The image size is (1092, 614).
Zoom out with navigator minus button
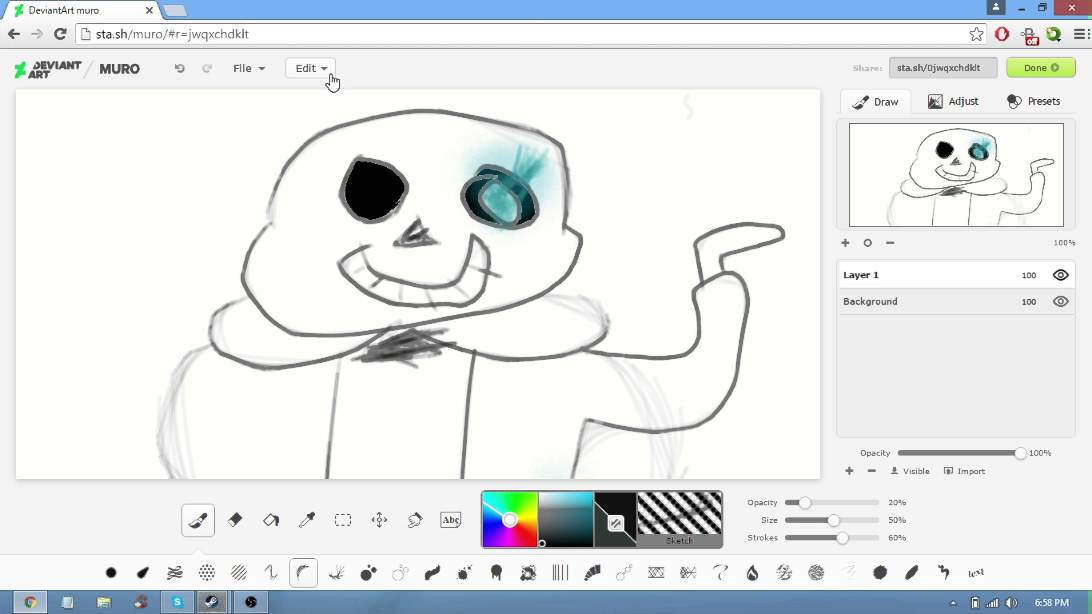pyautogui.click(x=889, y=243)
